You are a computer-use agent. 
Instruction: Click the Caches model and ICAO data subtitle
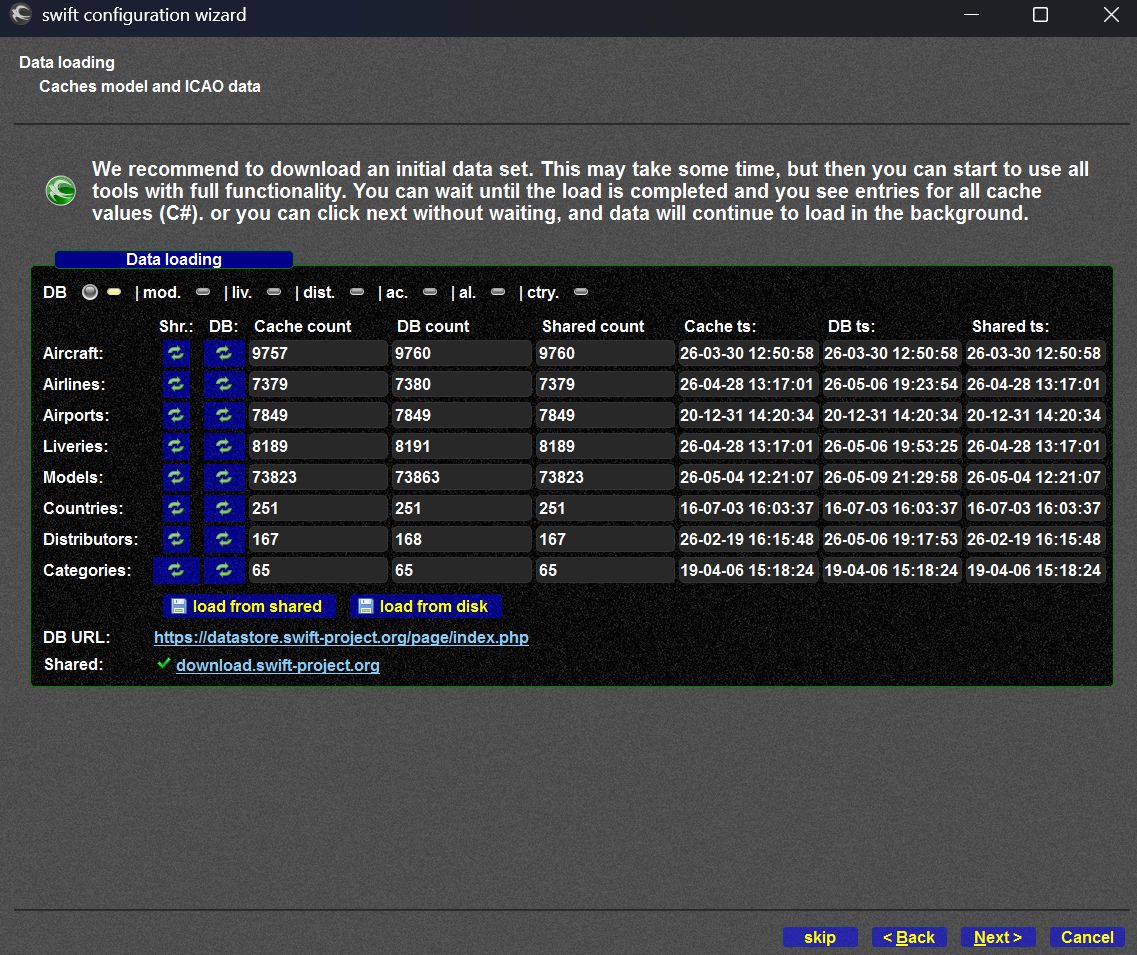click(x=149, y=86)
